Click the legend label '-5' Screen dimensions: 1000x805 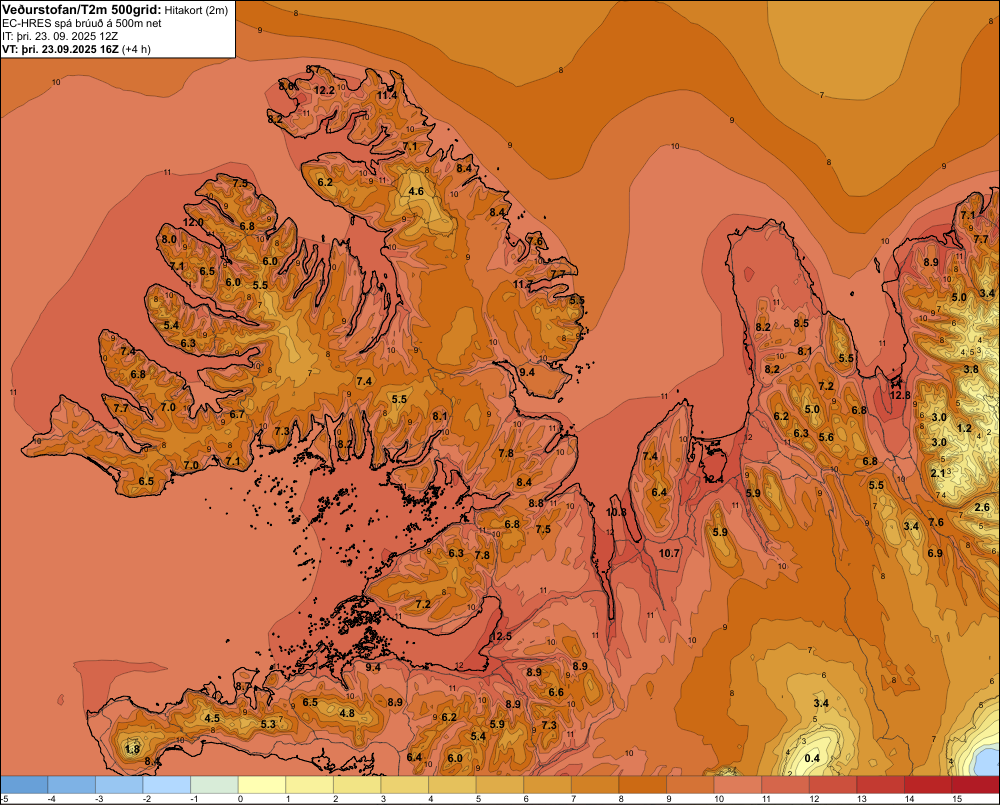pyautogui.click(x=4, y=799)
